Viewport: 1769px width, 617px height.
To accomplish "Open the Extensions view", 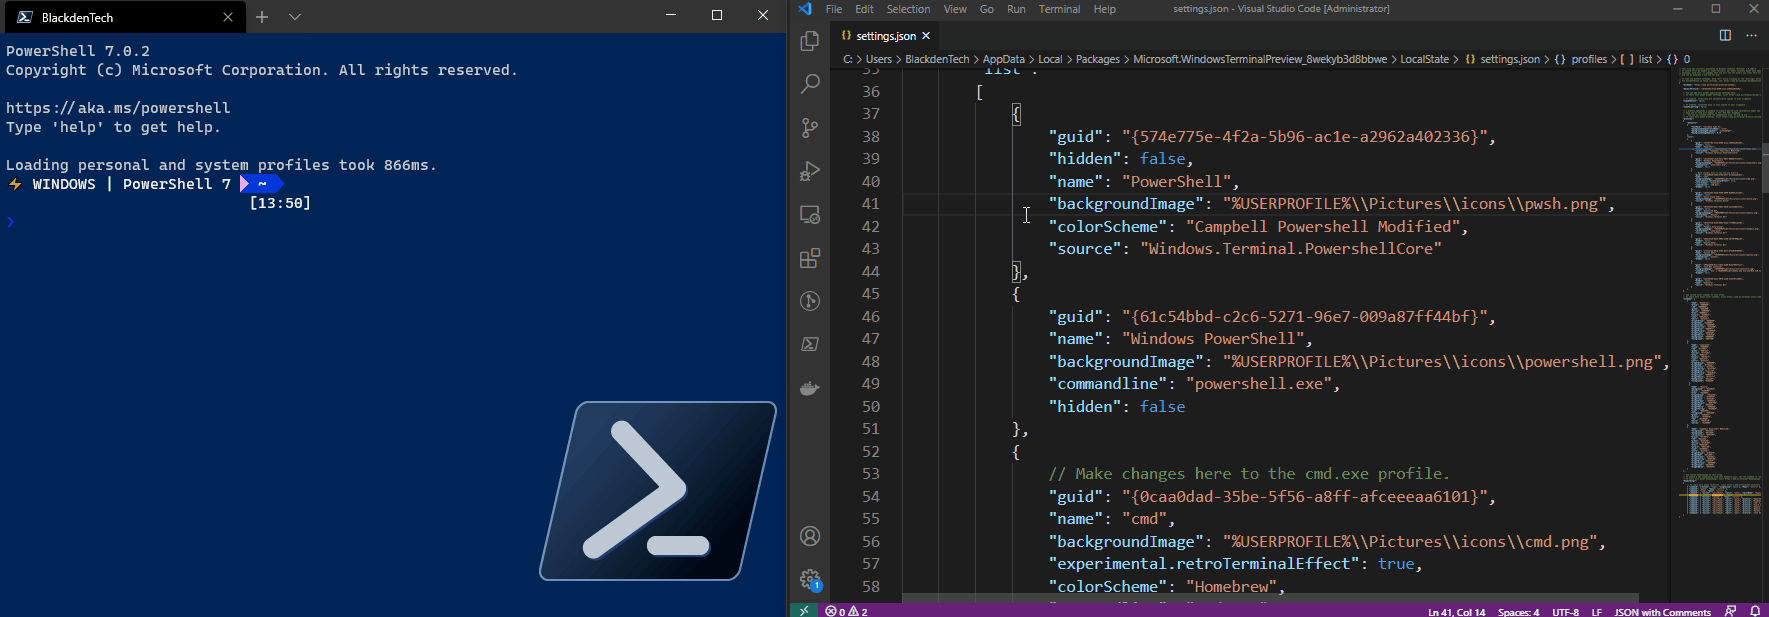I will 810,258.
